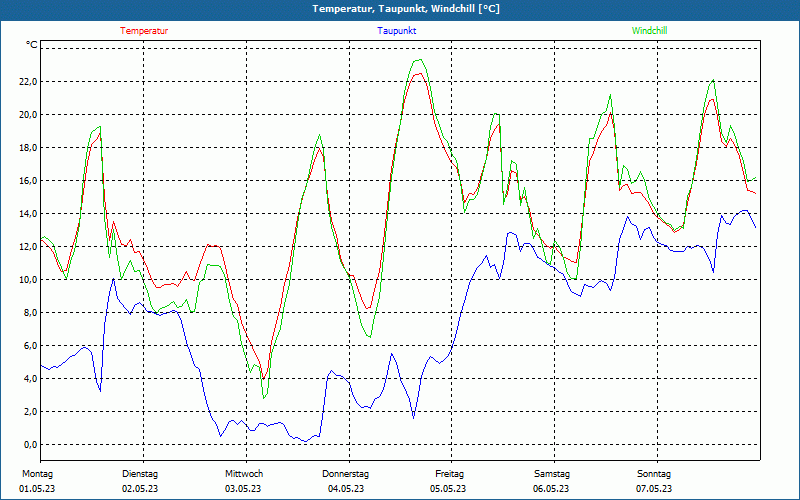Click the '06.05.23' date label

551,489
